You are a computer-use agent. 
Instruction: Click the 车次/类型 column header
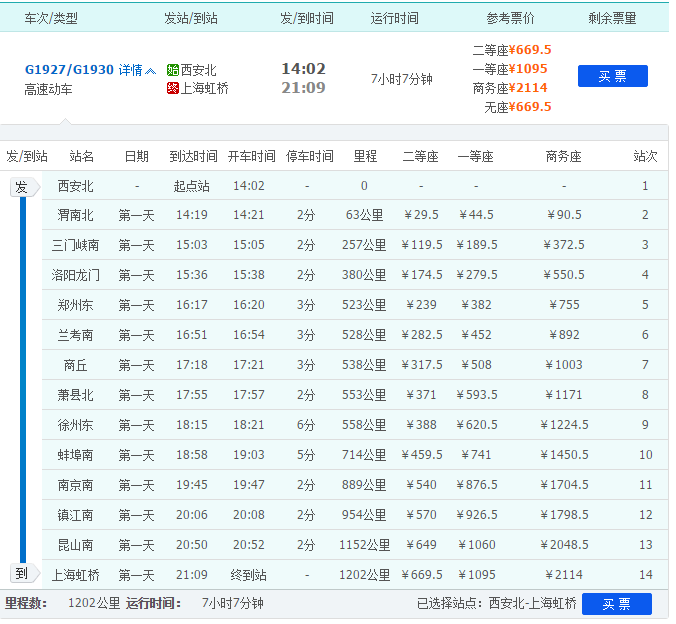51,18
